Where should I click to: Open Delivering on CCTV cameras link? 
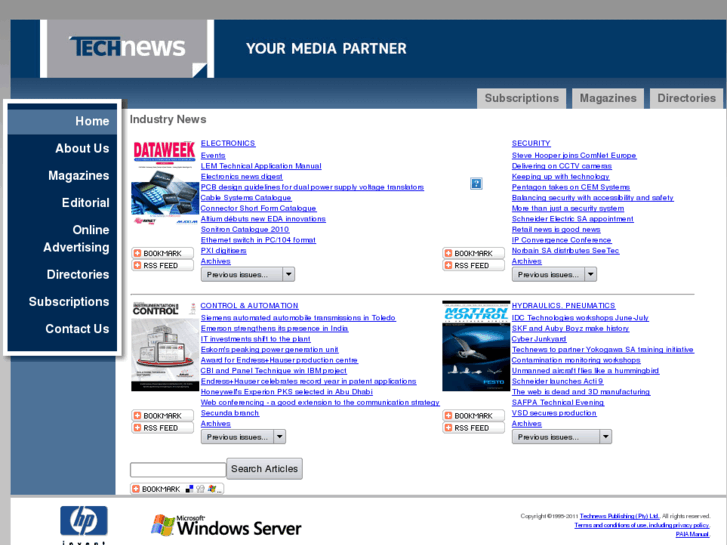pos(561,166)
